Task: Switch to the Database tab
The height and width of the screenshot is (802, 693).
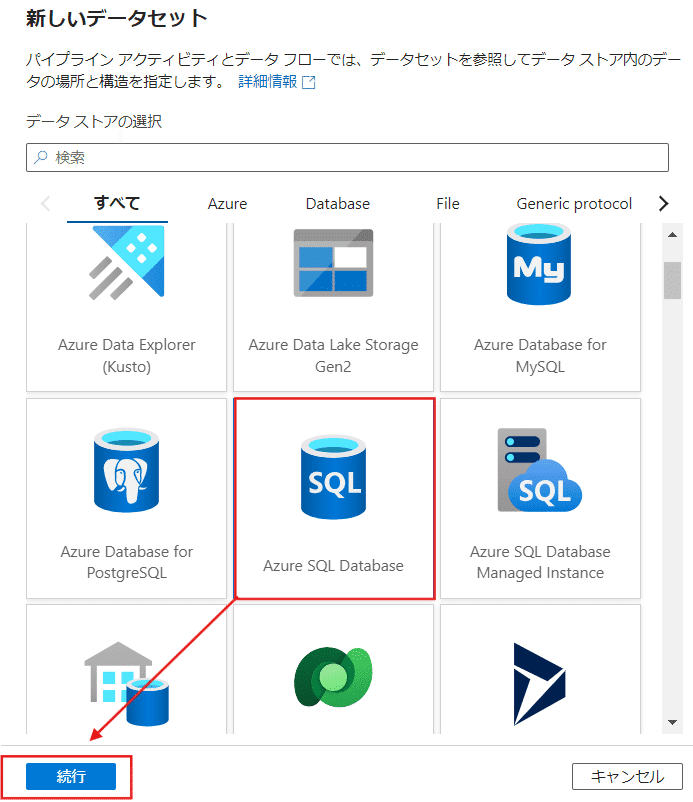Action: click(x=338, y=204)
